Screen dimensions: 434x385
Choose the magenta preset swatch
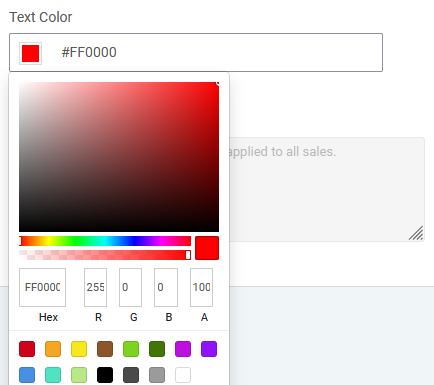(x=183, y=349)
